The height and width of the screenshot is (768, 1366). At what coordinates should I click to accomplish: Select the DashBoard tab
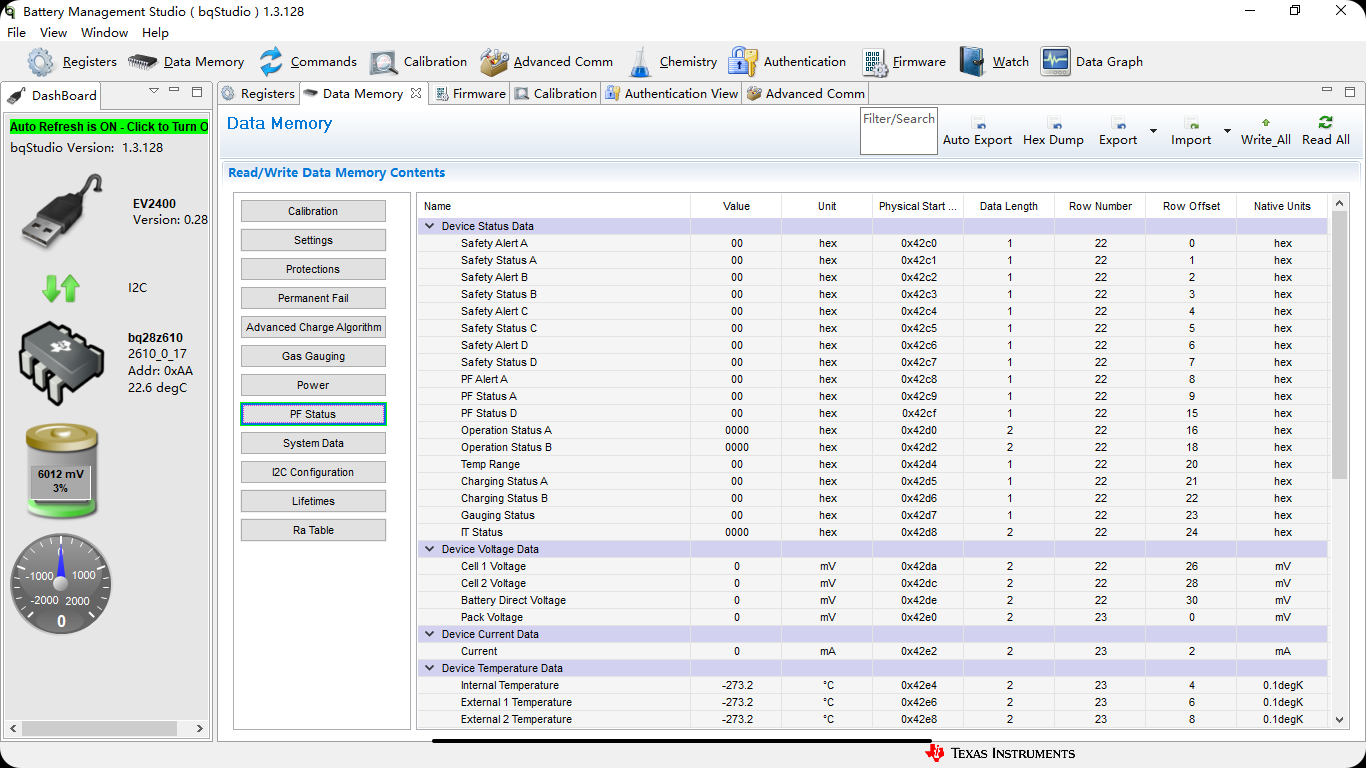click(x=53, y=96)
